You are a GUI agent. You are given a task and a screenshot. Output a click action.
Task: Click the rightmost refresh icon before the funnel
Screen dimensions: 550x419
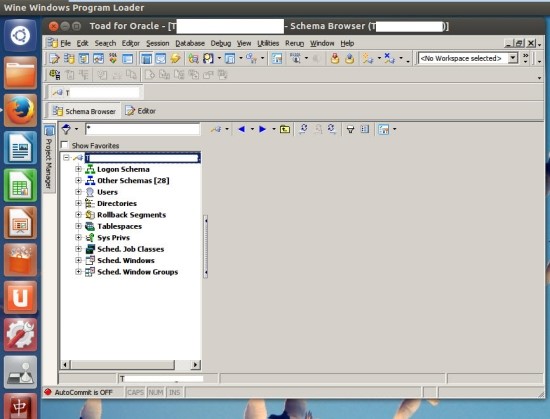[331, 129]
